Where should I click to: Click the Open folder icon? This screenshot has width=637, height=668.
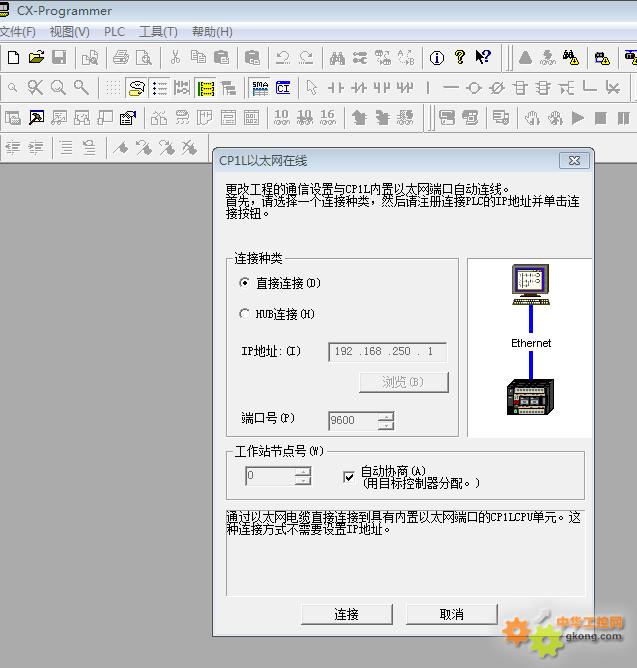37,57
